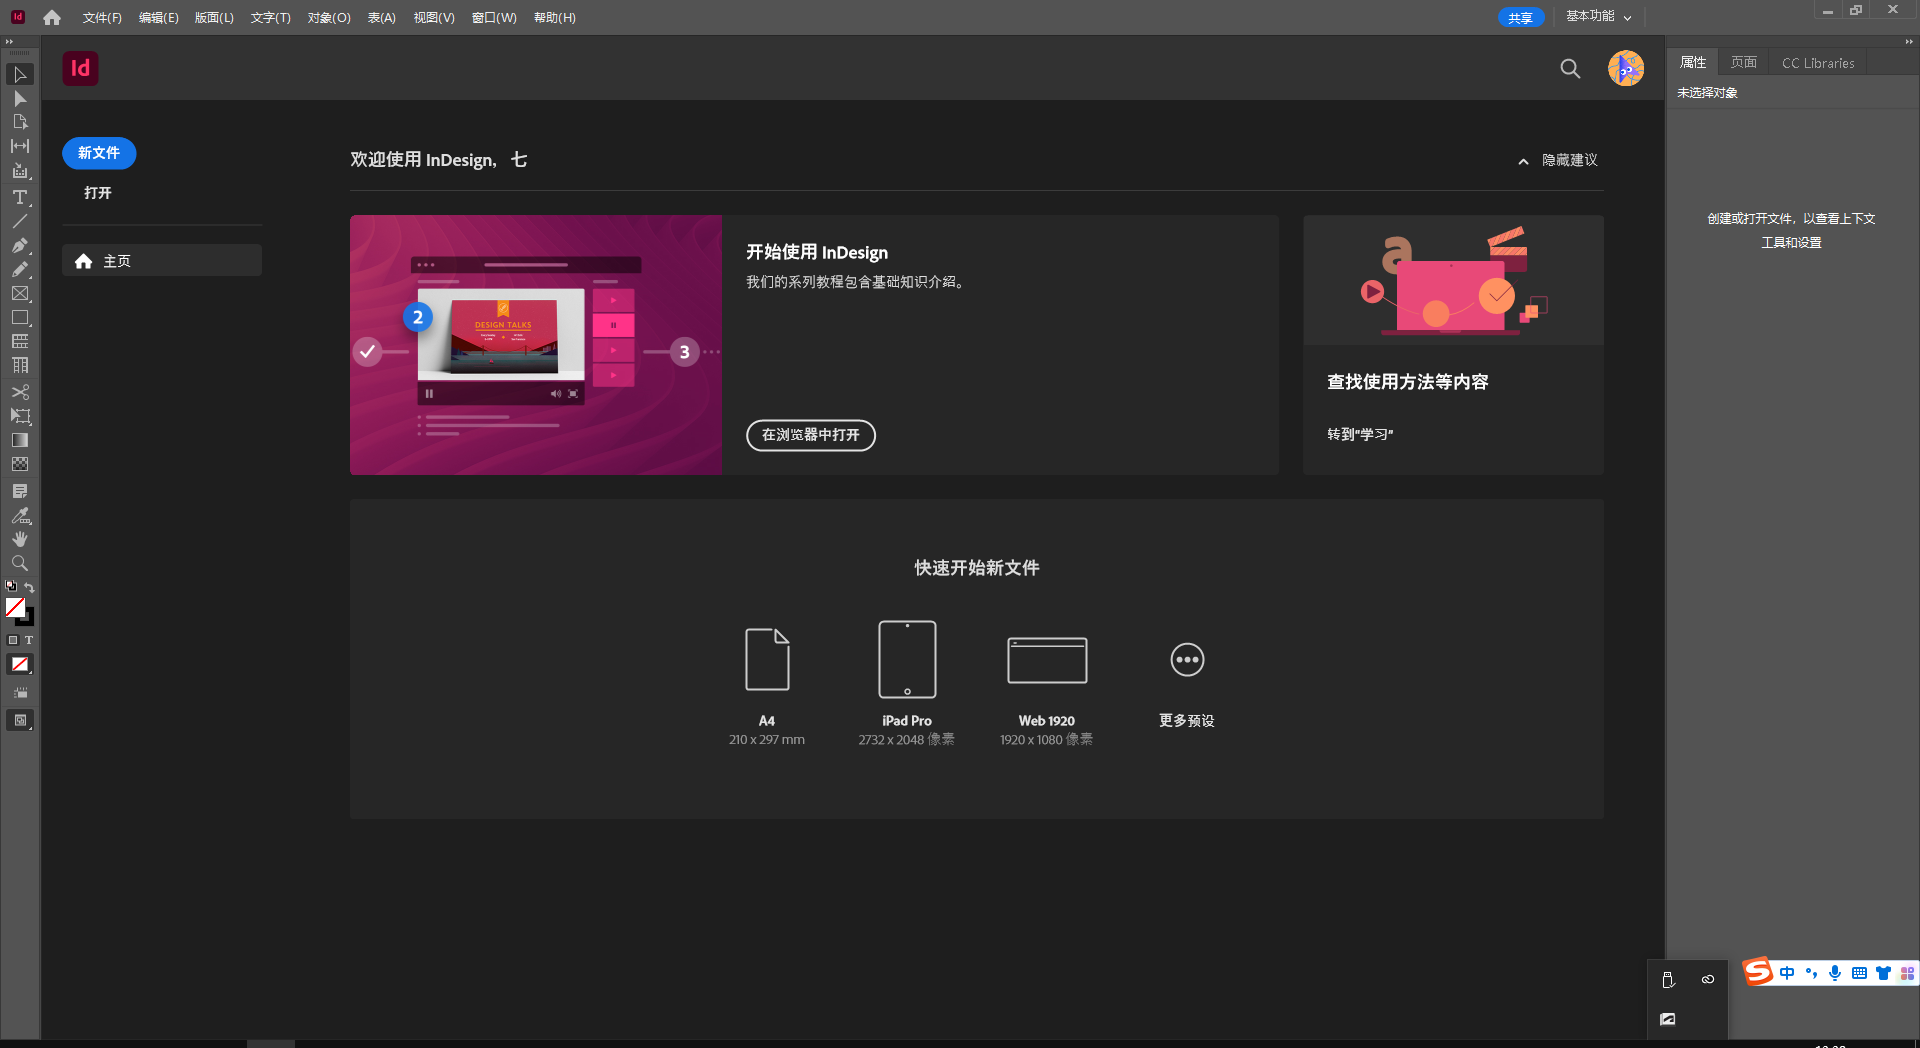The height and width of the screenshot is (1048, 1920).
Task: Open the Screen Mode button
Action: [x=20, y=720]
